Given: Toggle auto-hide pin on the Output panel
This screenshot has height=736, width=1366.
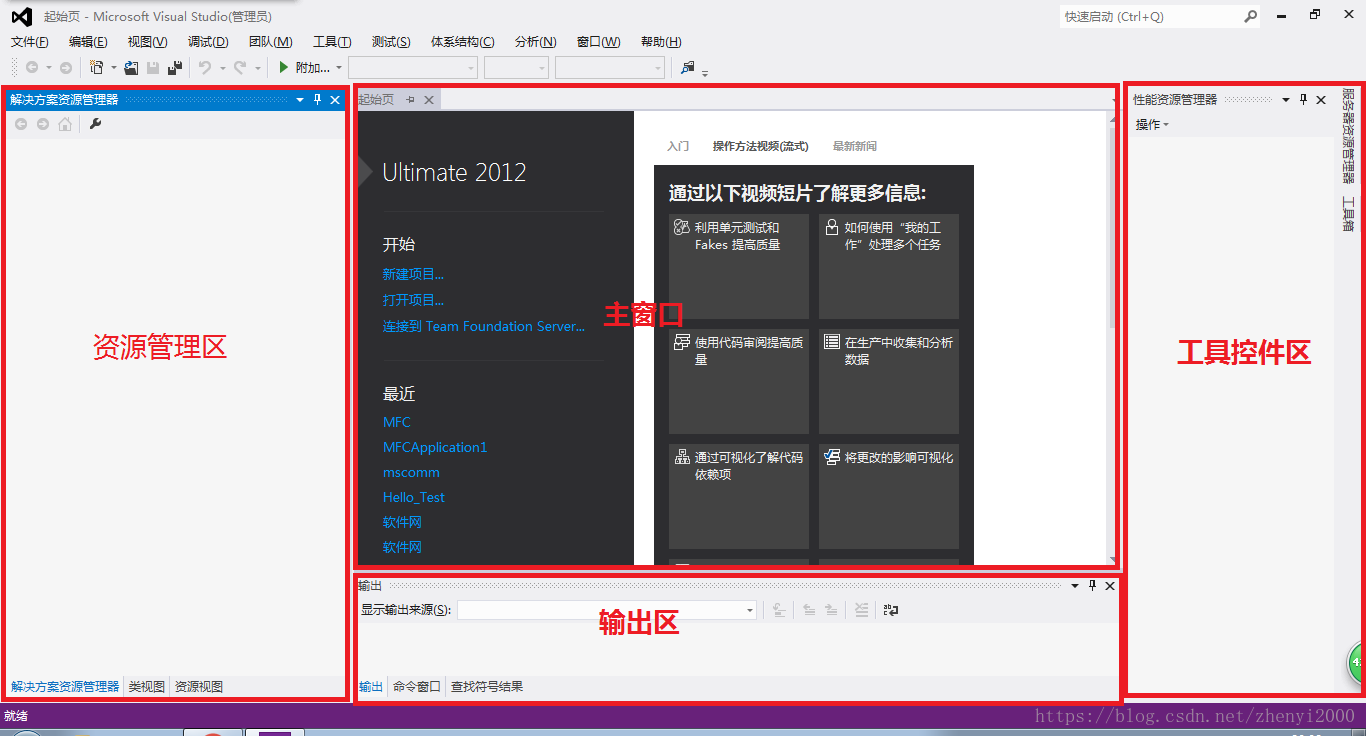Looking at the screenshot, I should pos(1092,585).
